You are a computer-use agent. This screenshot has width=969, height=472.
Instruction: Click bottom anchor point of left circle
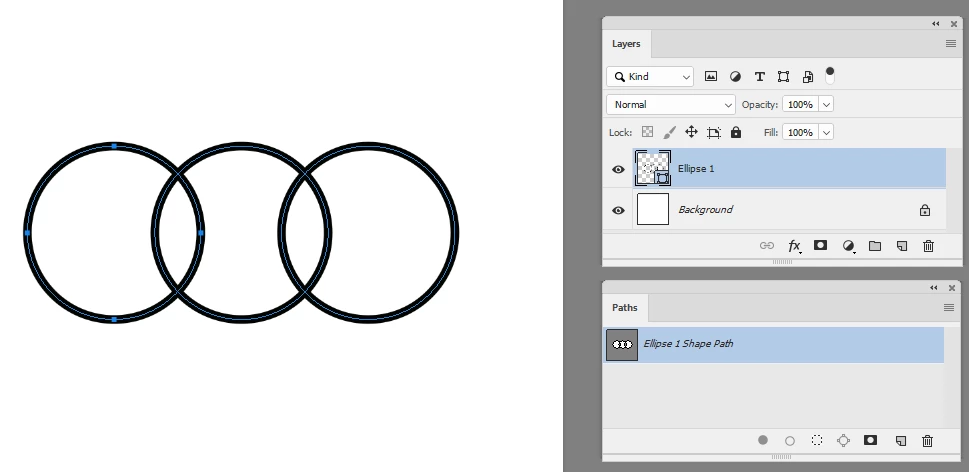pyautogui.click(x=114, y=319)
